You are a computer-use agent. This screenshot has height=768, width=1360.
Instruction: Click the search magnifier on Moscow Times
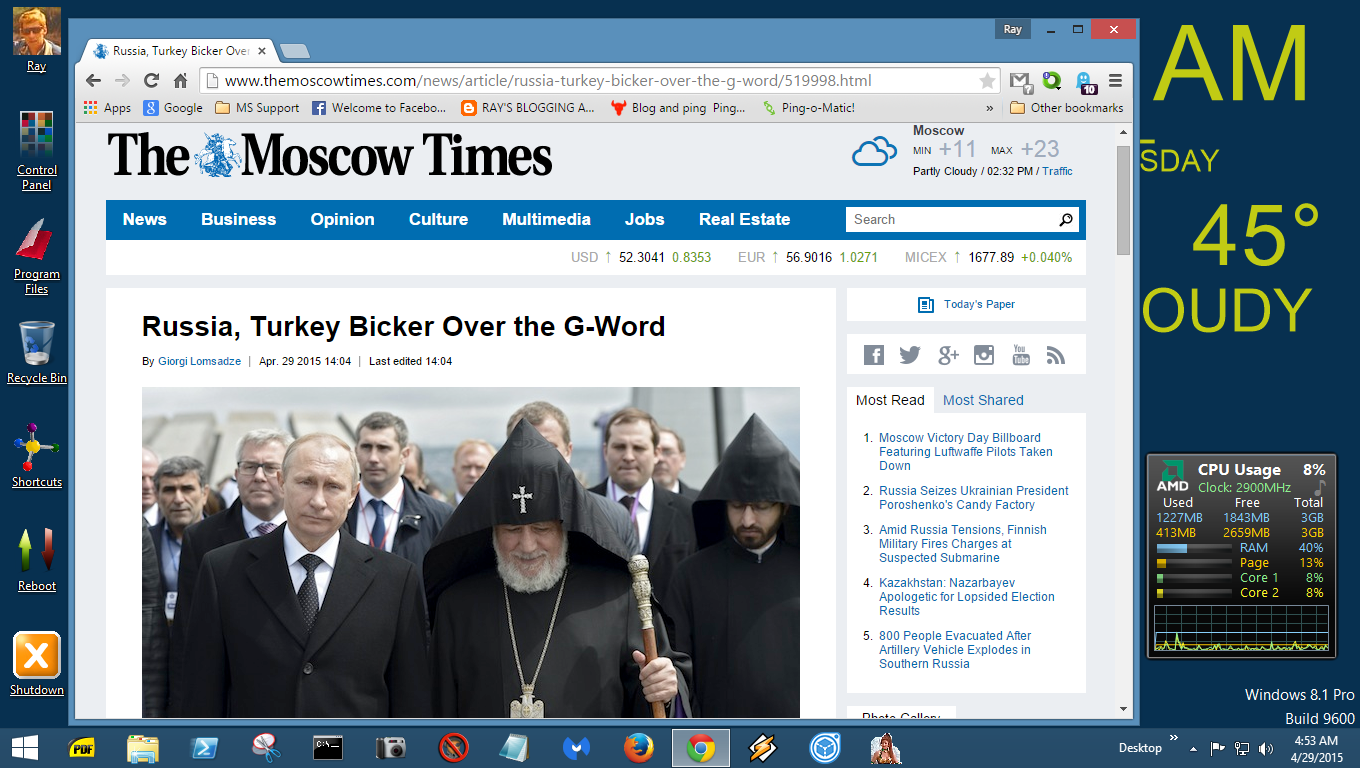tap(1066, 220)
